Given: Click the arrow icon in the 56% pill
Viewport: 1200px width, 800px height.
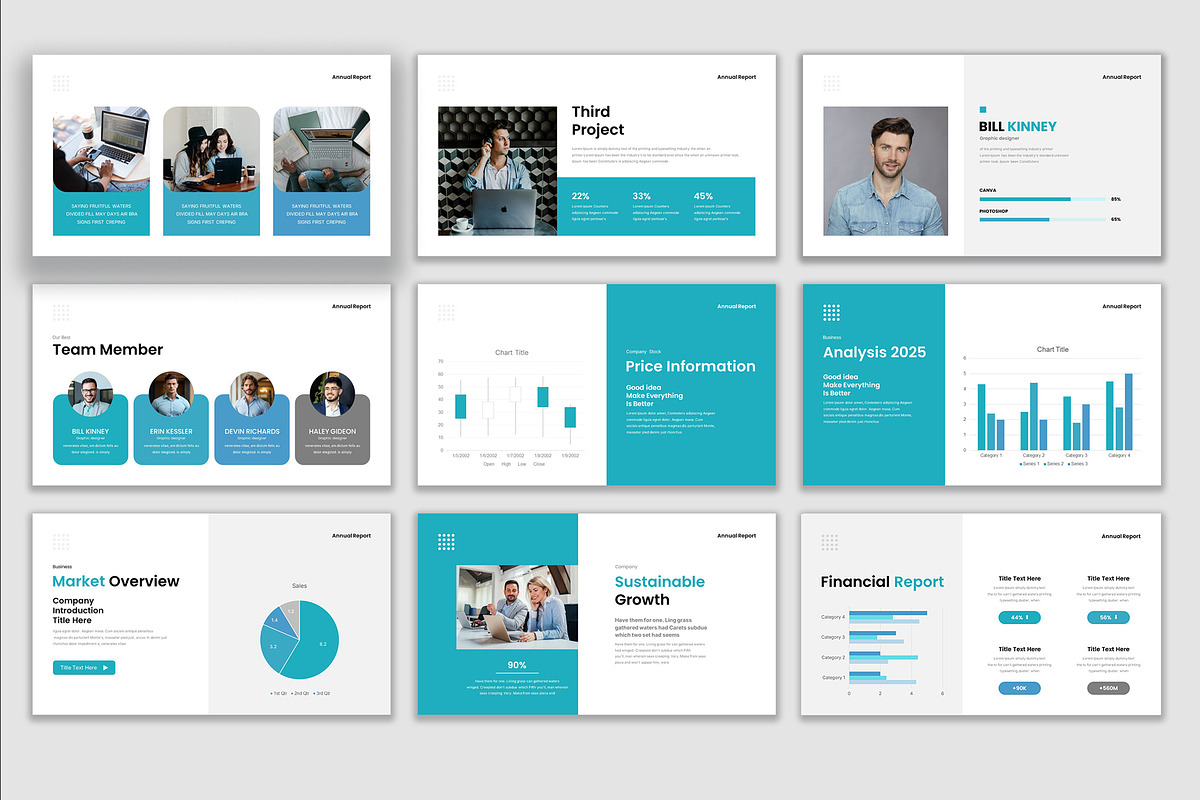Looking at the screenshot, I should pos(1118,618).
